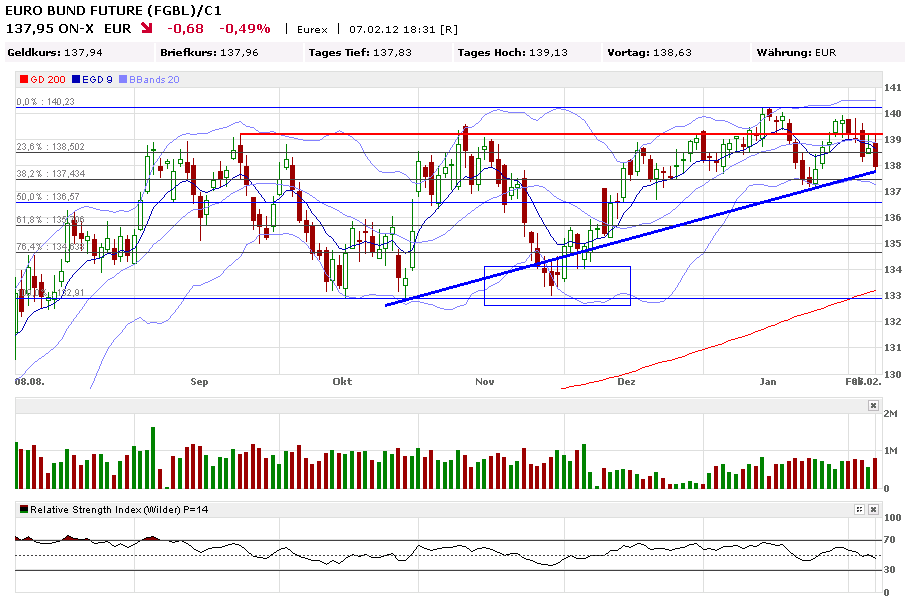This screenshot has height=598, width=912.
Task: Select the BBands 20 legend label
Action: [x=154, y=80]
